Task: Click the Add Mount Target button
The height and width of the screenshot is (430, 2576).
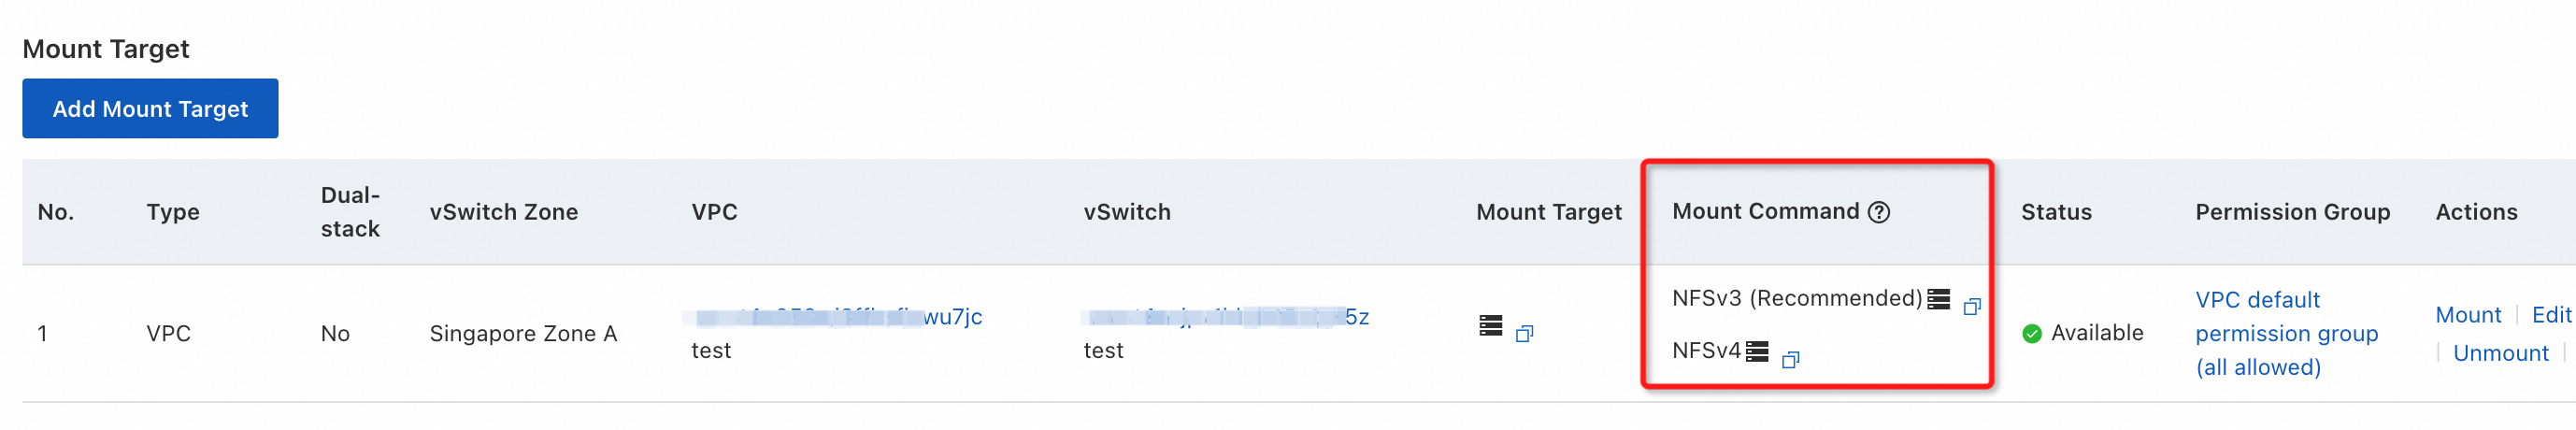Action: point(150,108)
